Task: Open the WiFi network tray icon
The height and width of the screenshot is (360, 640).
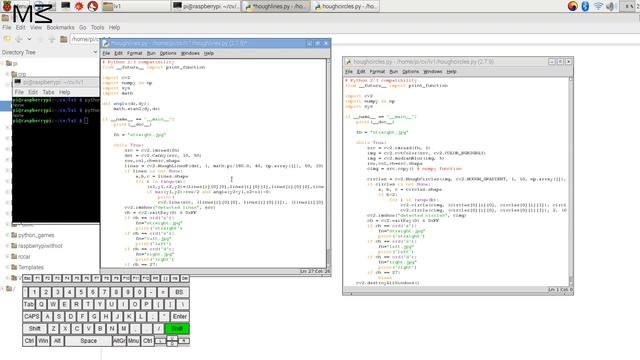Action: [598, 6]
